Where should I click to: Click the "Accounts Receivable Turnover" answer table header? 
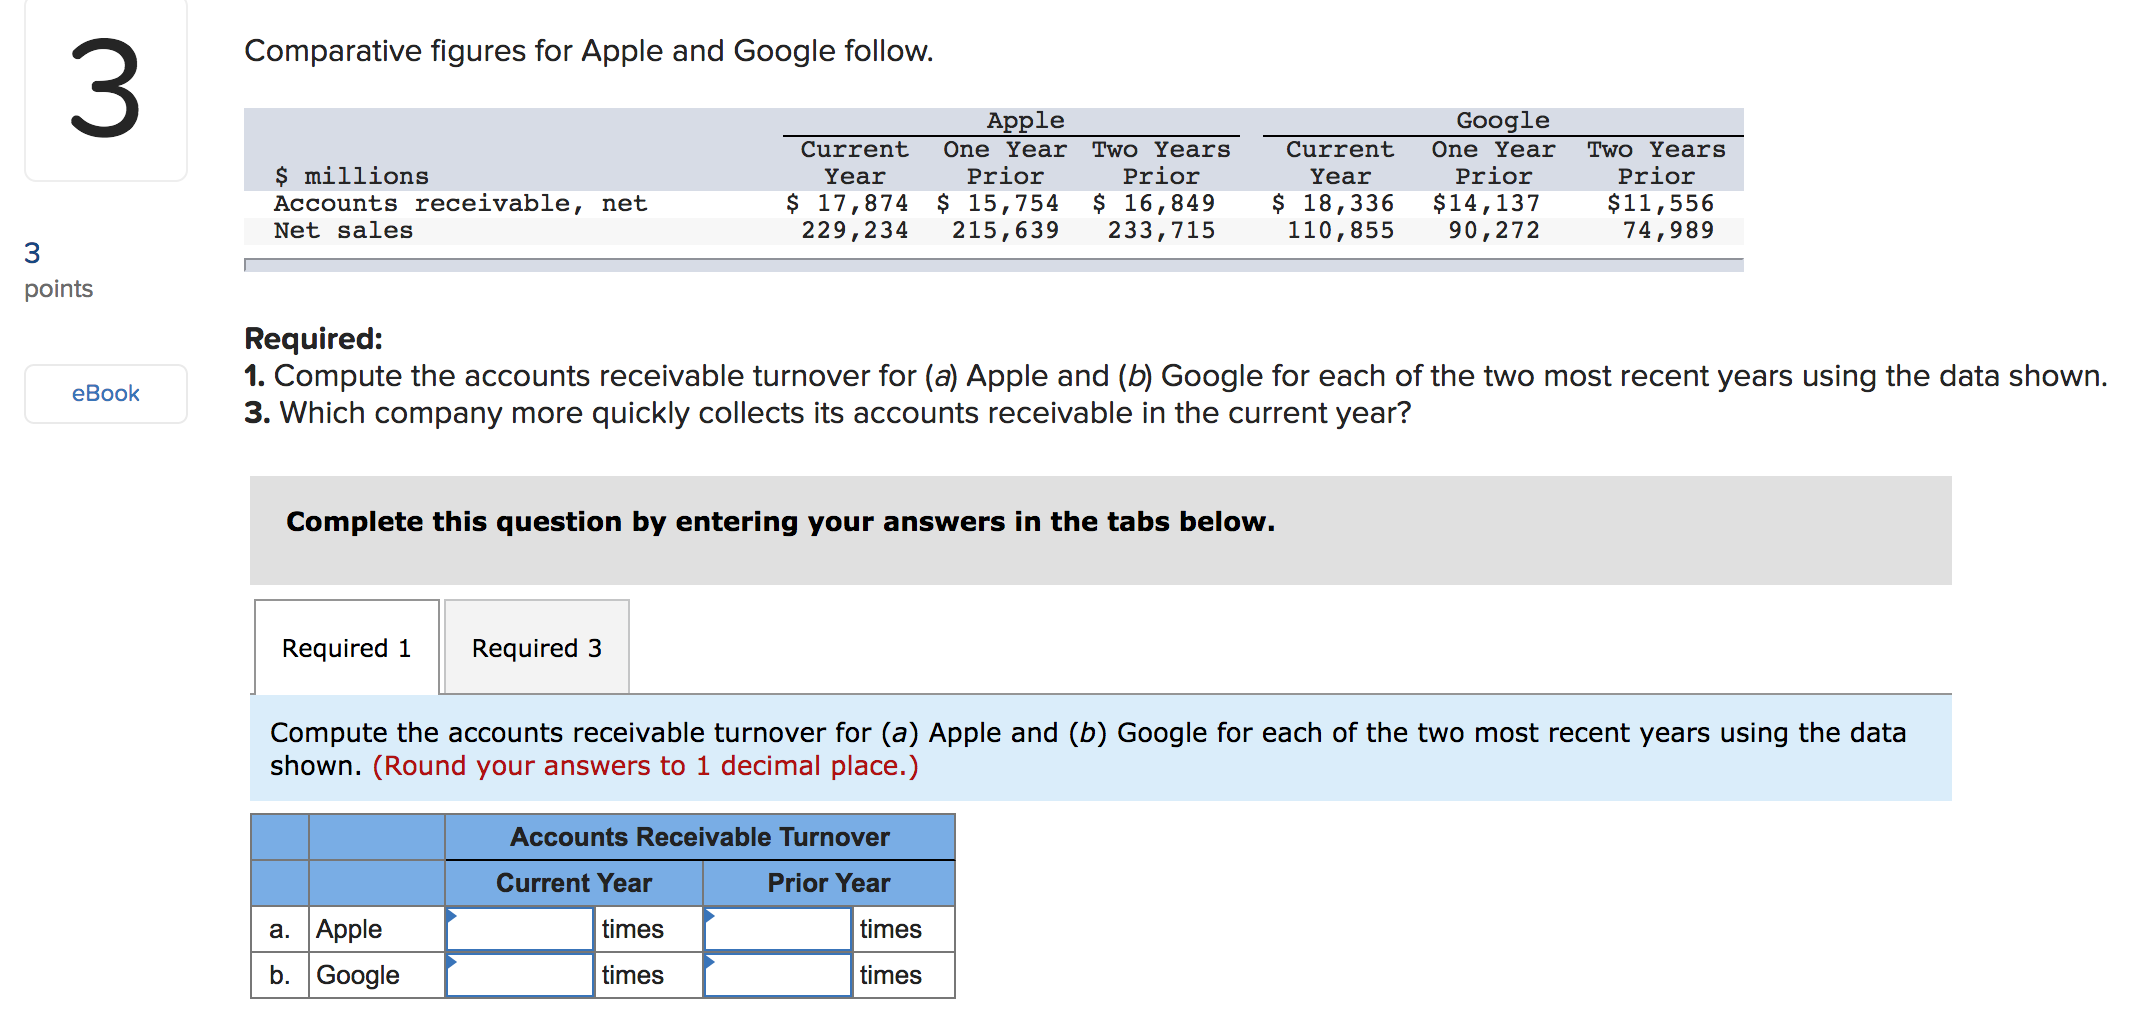(700, 837)
